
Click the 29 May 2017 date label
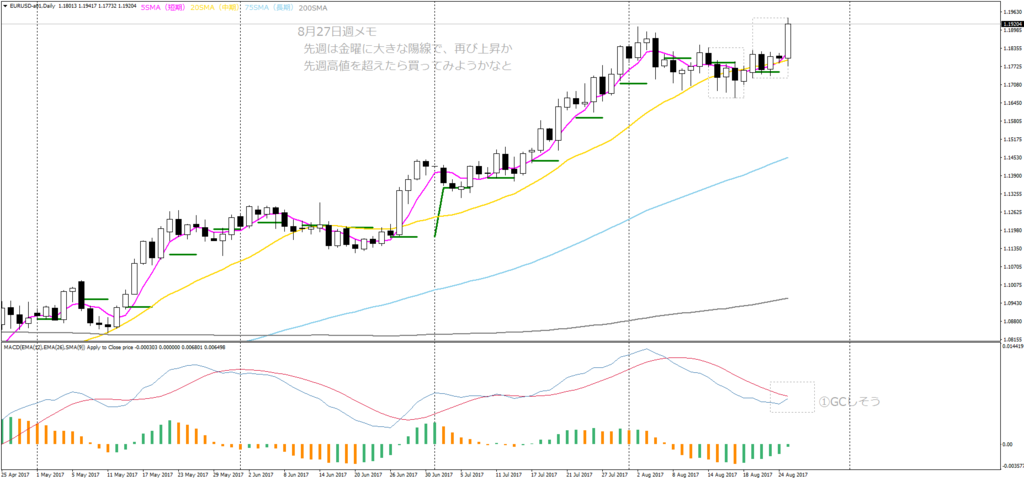[227, 475]
